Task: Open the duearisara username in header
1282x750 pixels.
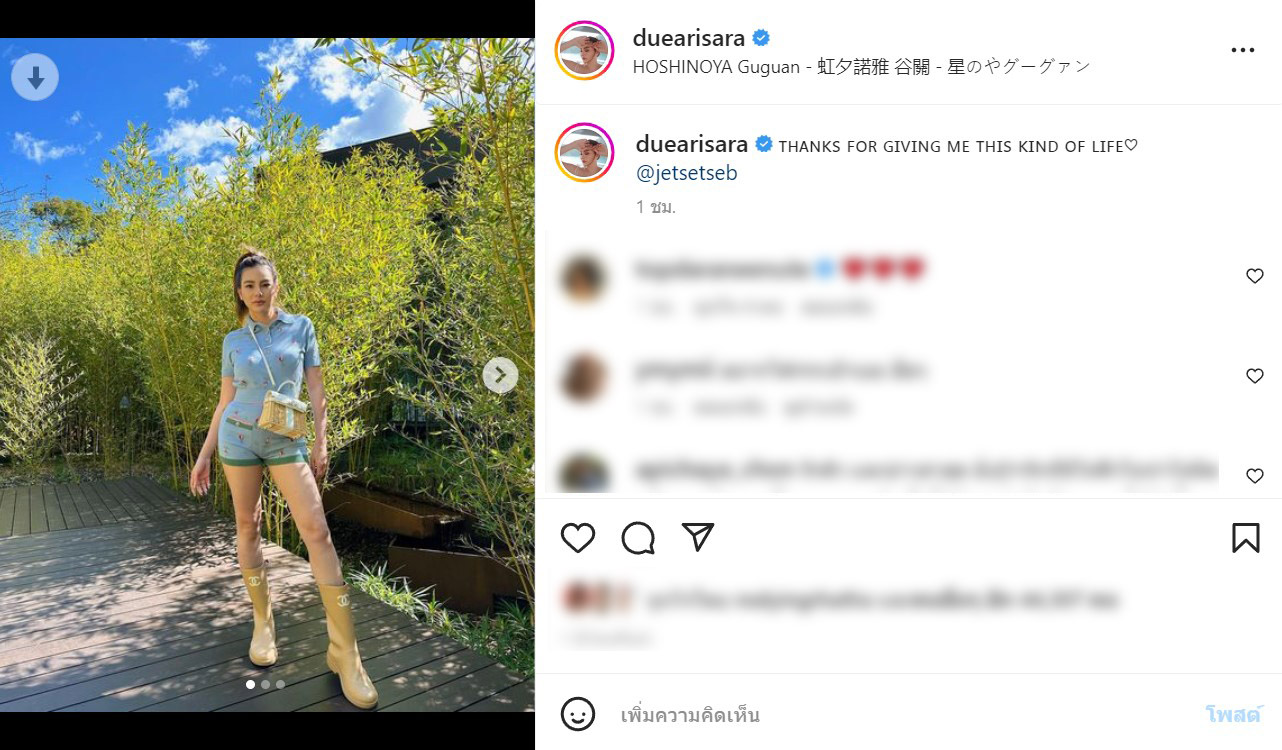Action: tap(689, 38)
